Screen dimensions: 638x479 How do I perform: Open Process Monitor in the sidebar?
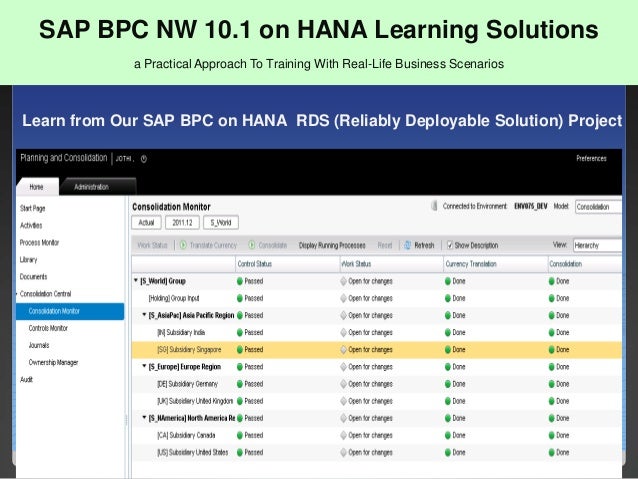click(x=39, y=243)
